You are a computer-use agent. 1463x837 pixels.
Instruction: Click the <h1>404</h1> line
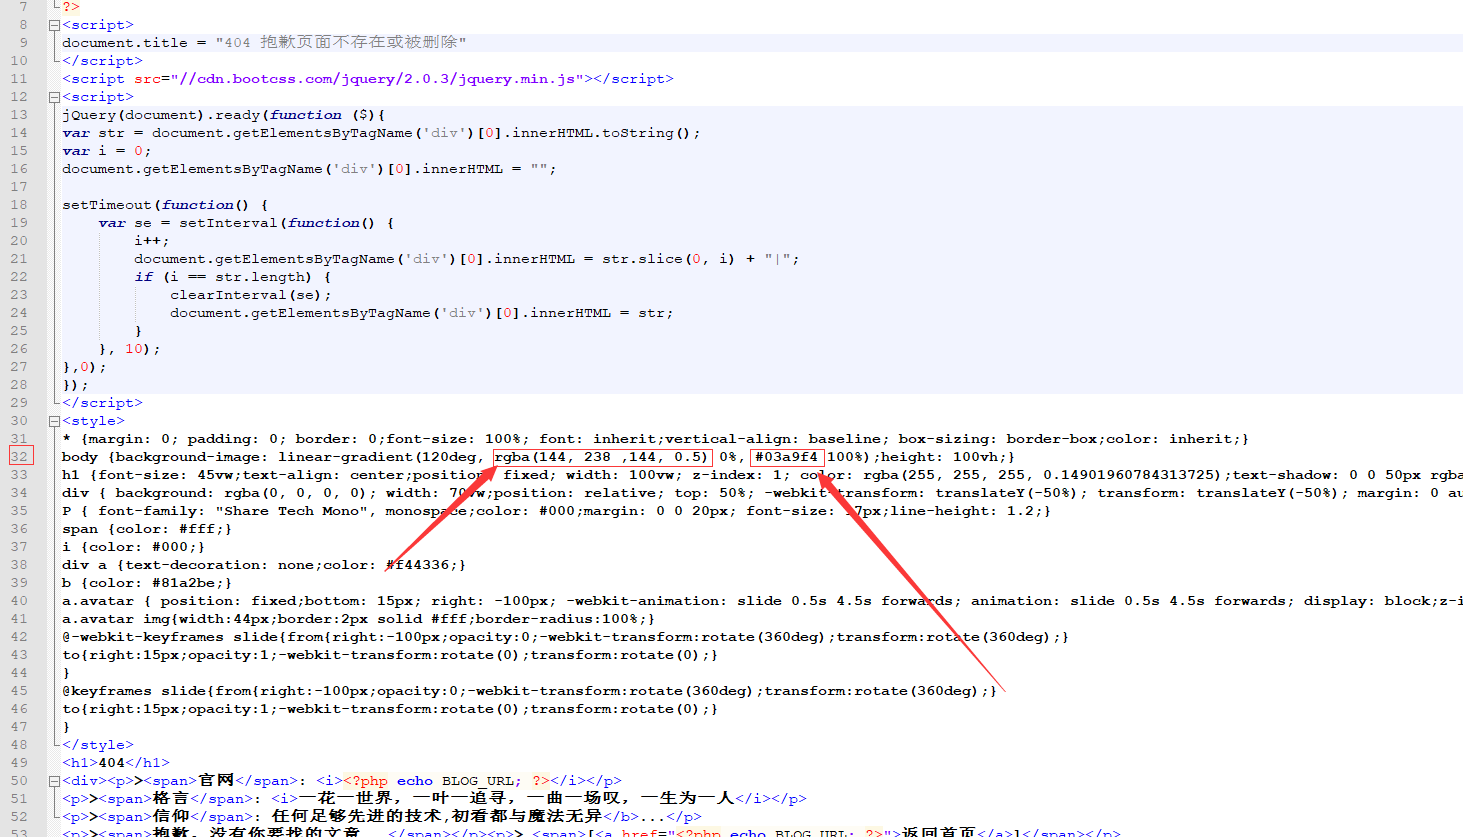pos(116,763)
